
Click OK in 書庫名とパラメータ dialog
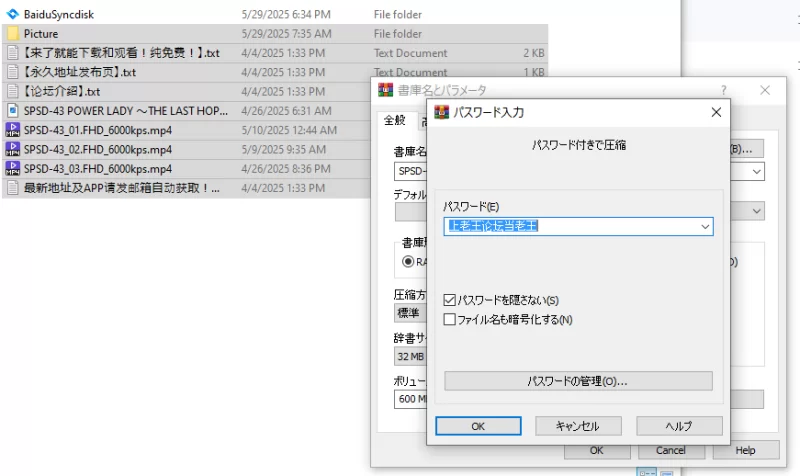pyautogui.click(x=597, y=450)
